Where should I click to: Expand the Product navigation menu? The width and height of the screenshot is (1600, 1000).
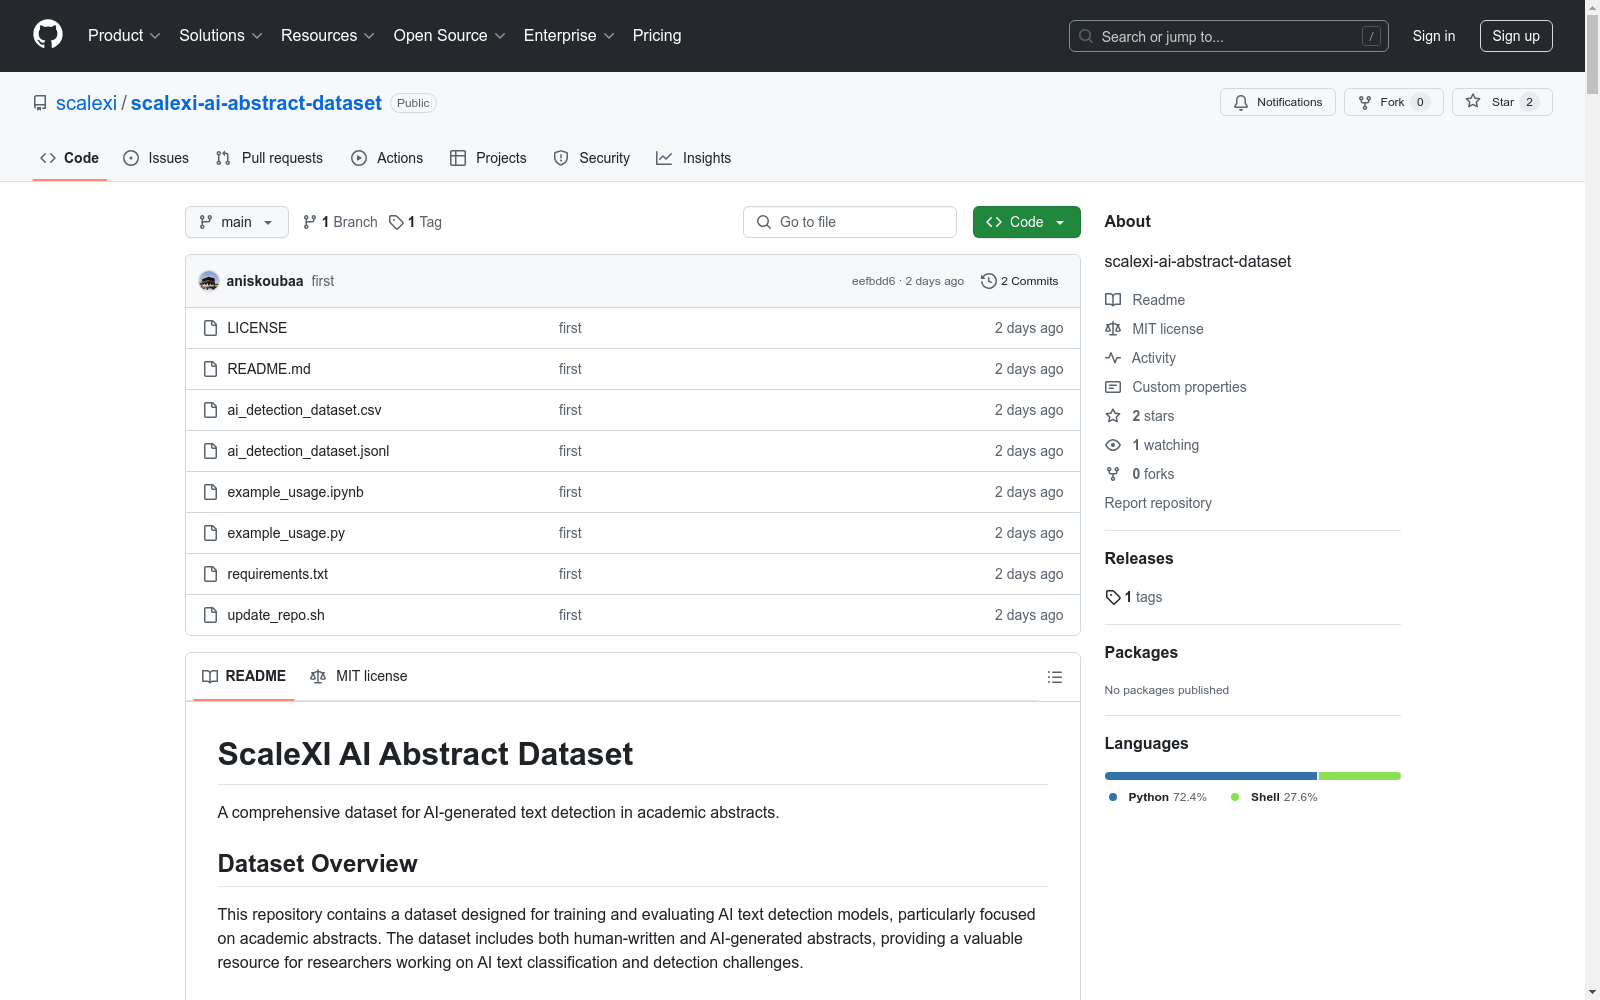(123, 35)
